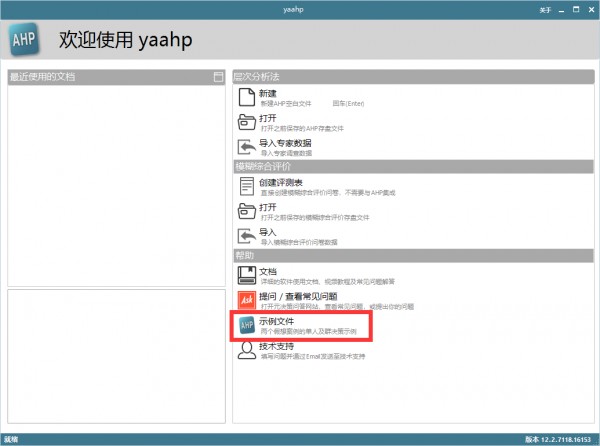Screen dimensions: 600x446
Task: Click the 导入专家数据 arrow icon
Action: pyautogui.click(x=246, y=147)
